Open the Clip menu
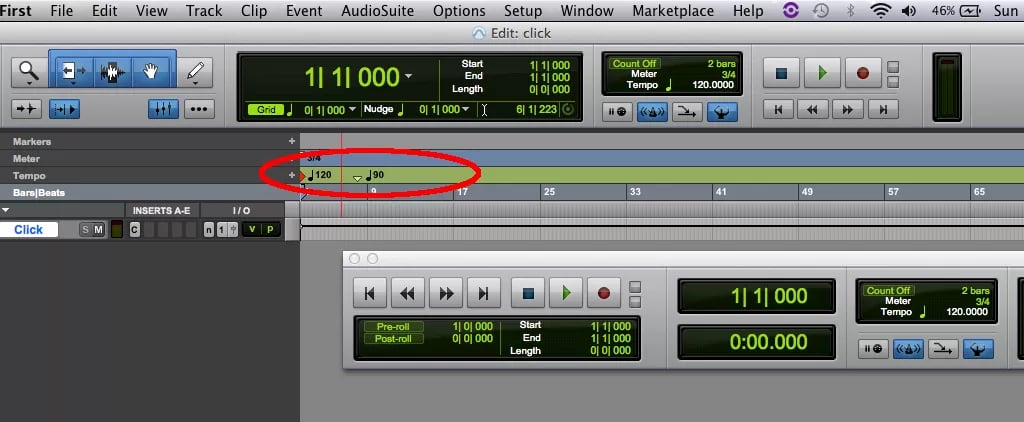 coord(254,10)
